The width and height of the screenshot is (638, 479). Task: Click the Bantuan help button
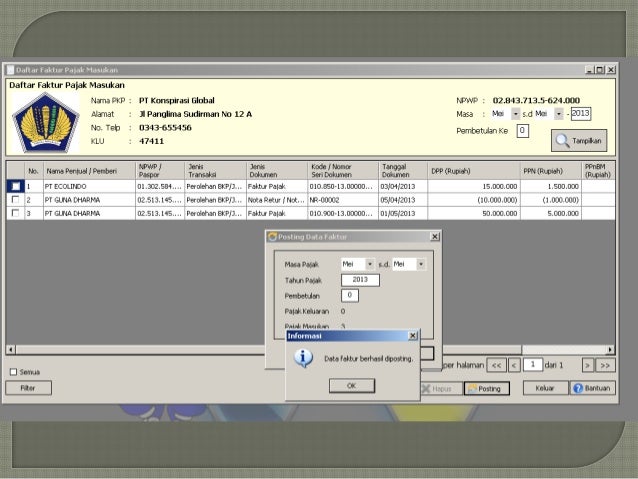[x=592, y=388]
